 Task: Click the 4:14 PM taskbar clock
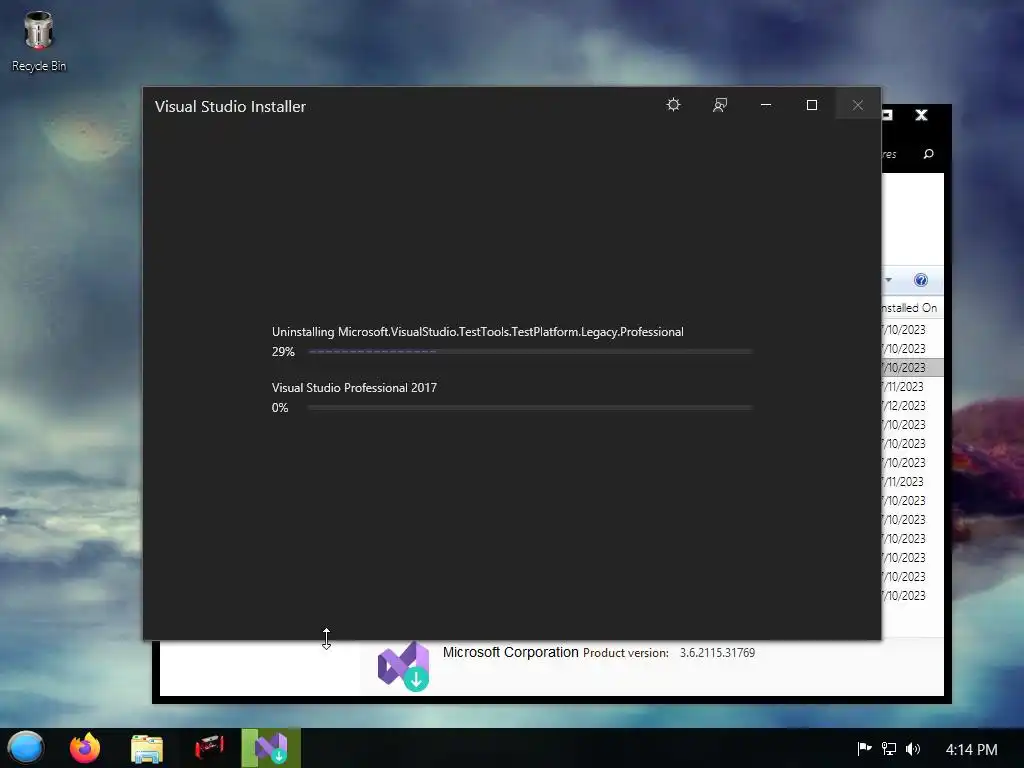point(971,750)
